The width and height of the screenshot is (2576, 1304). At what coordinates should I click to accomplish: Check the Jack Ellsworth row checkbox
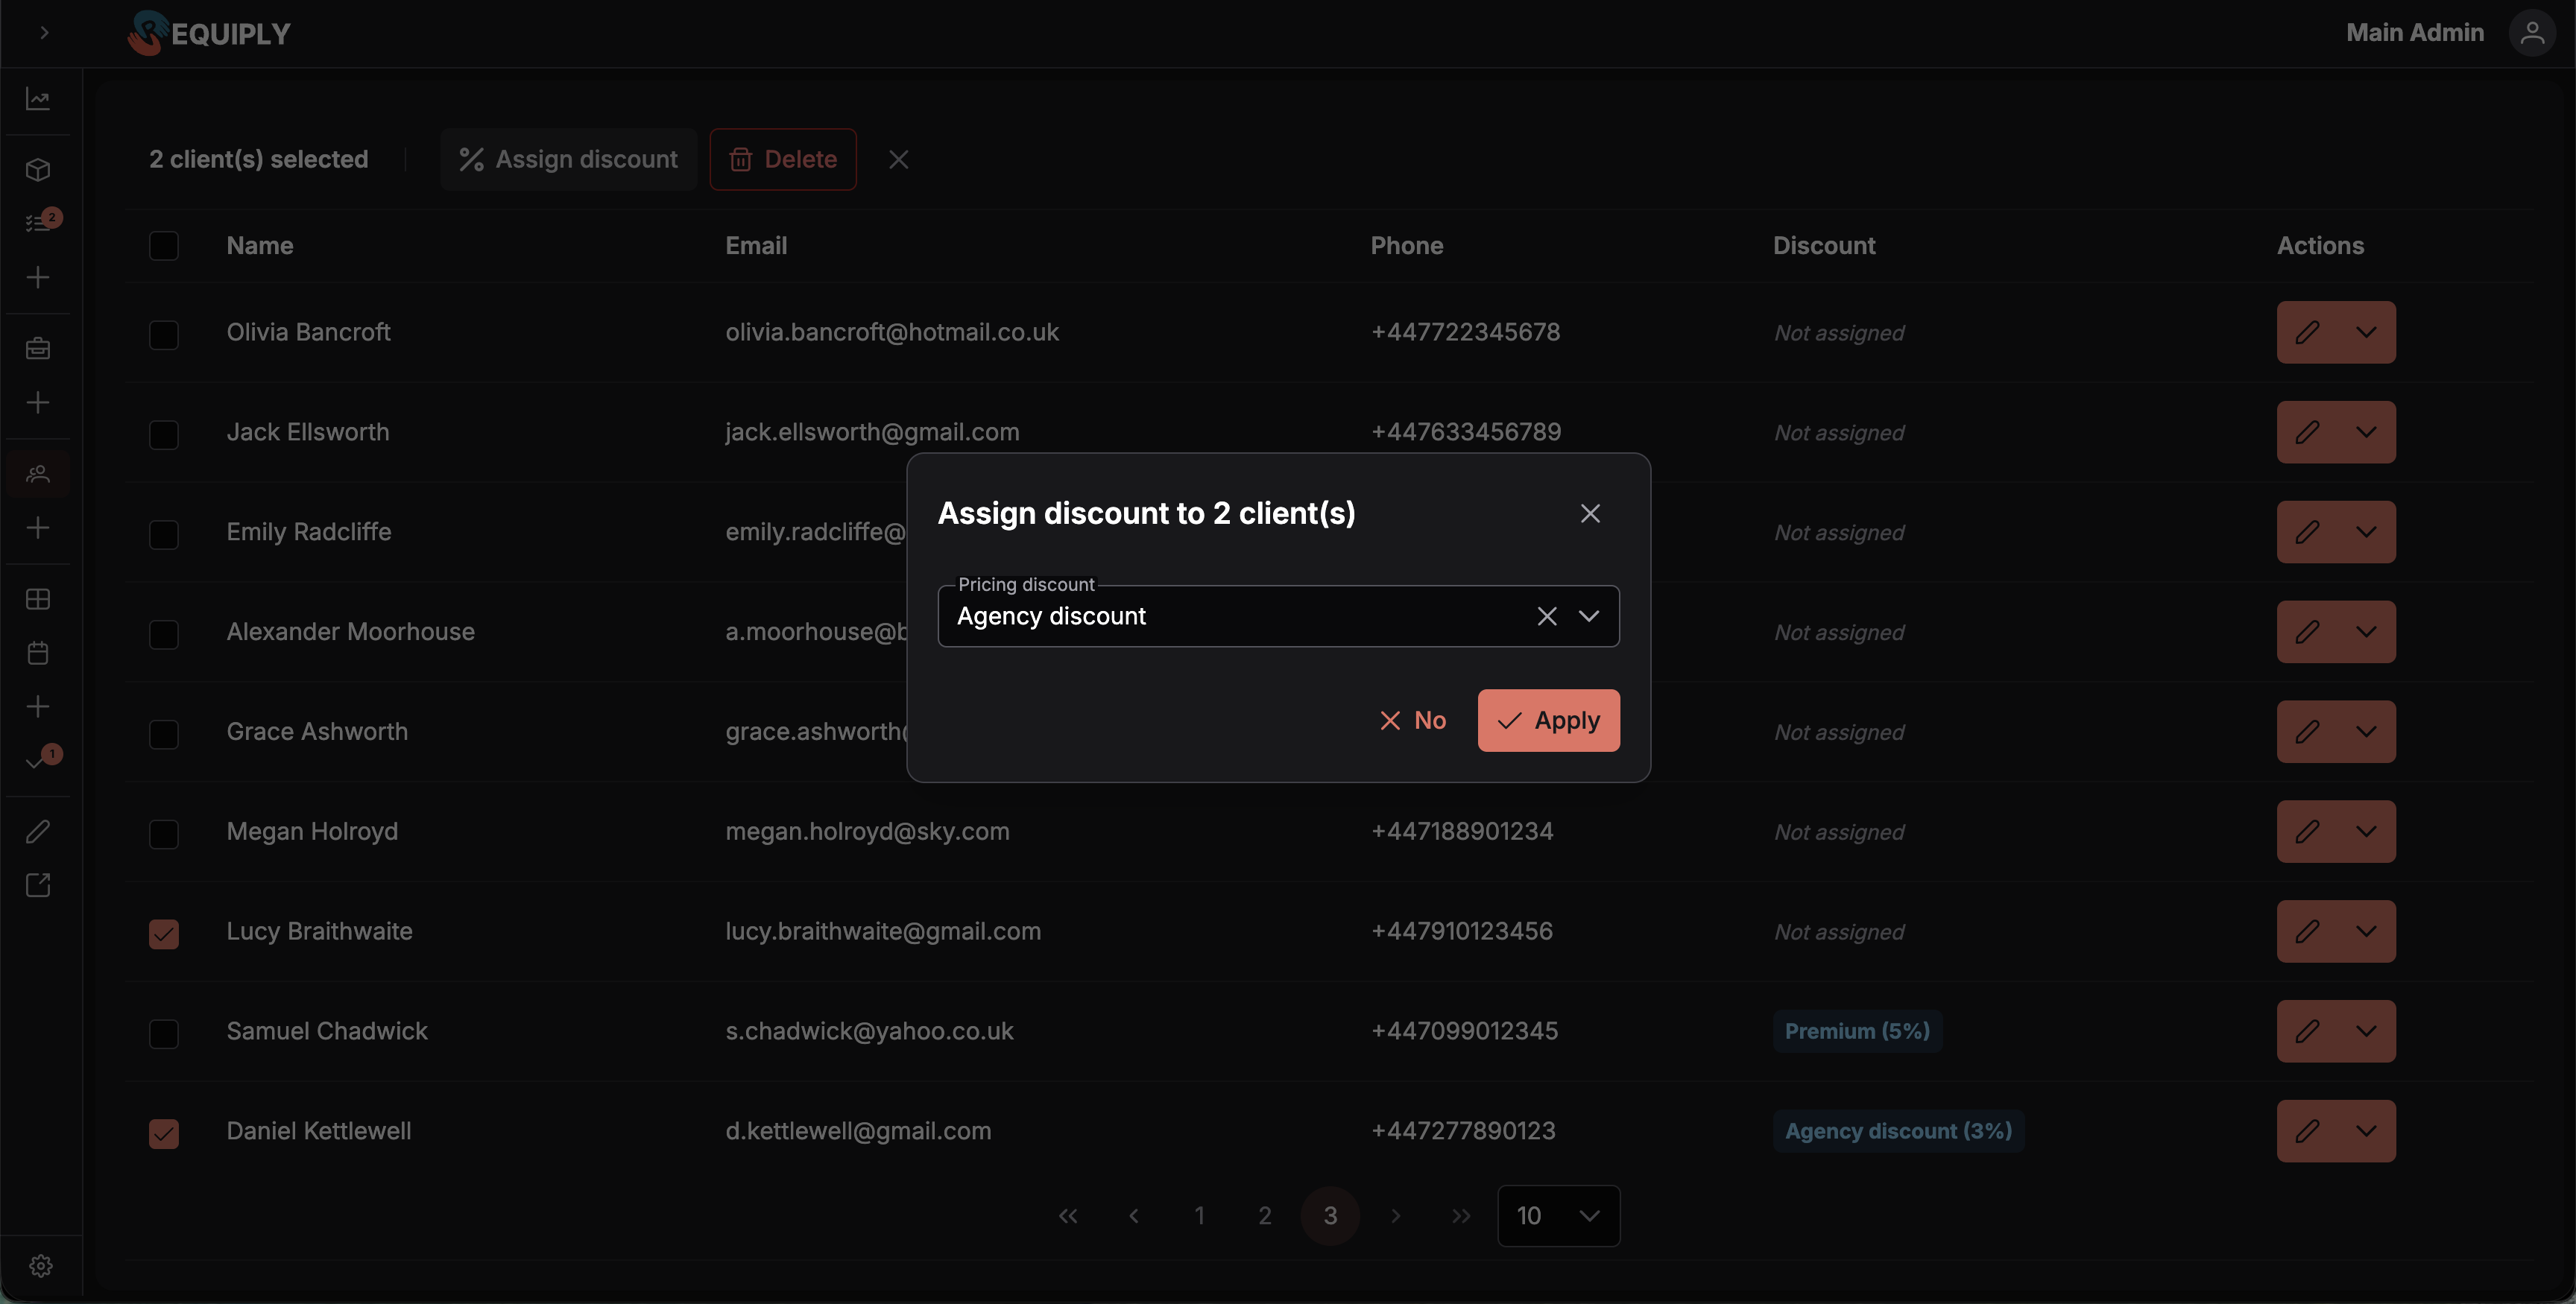click(x=164, y=434)
